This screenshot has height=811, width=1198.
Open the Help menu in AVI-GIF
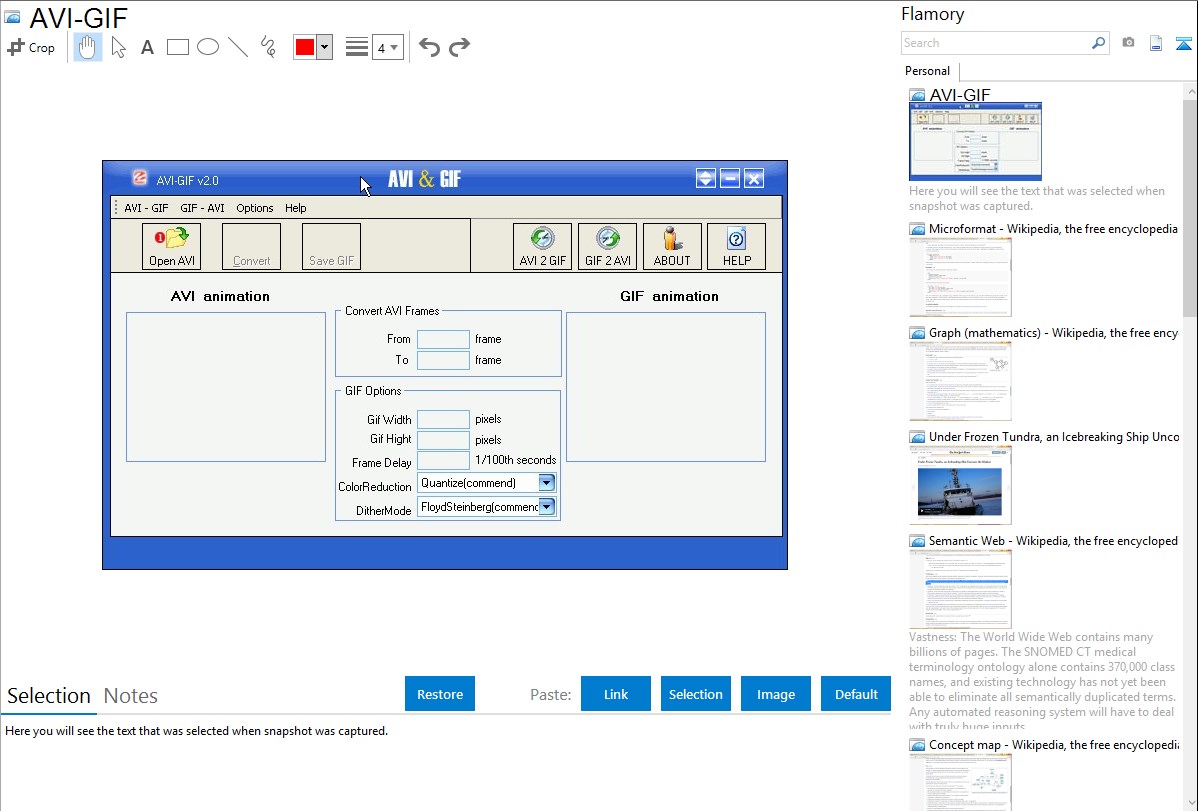click(296, 208)
